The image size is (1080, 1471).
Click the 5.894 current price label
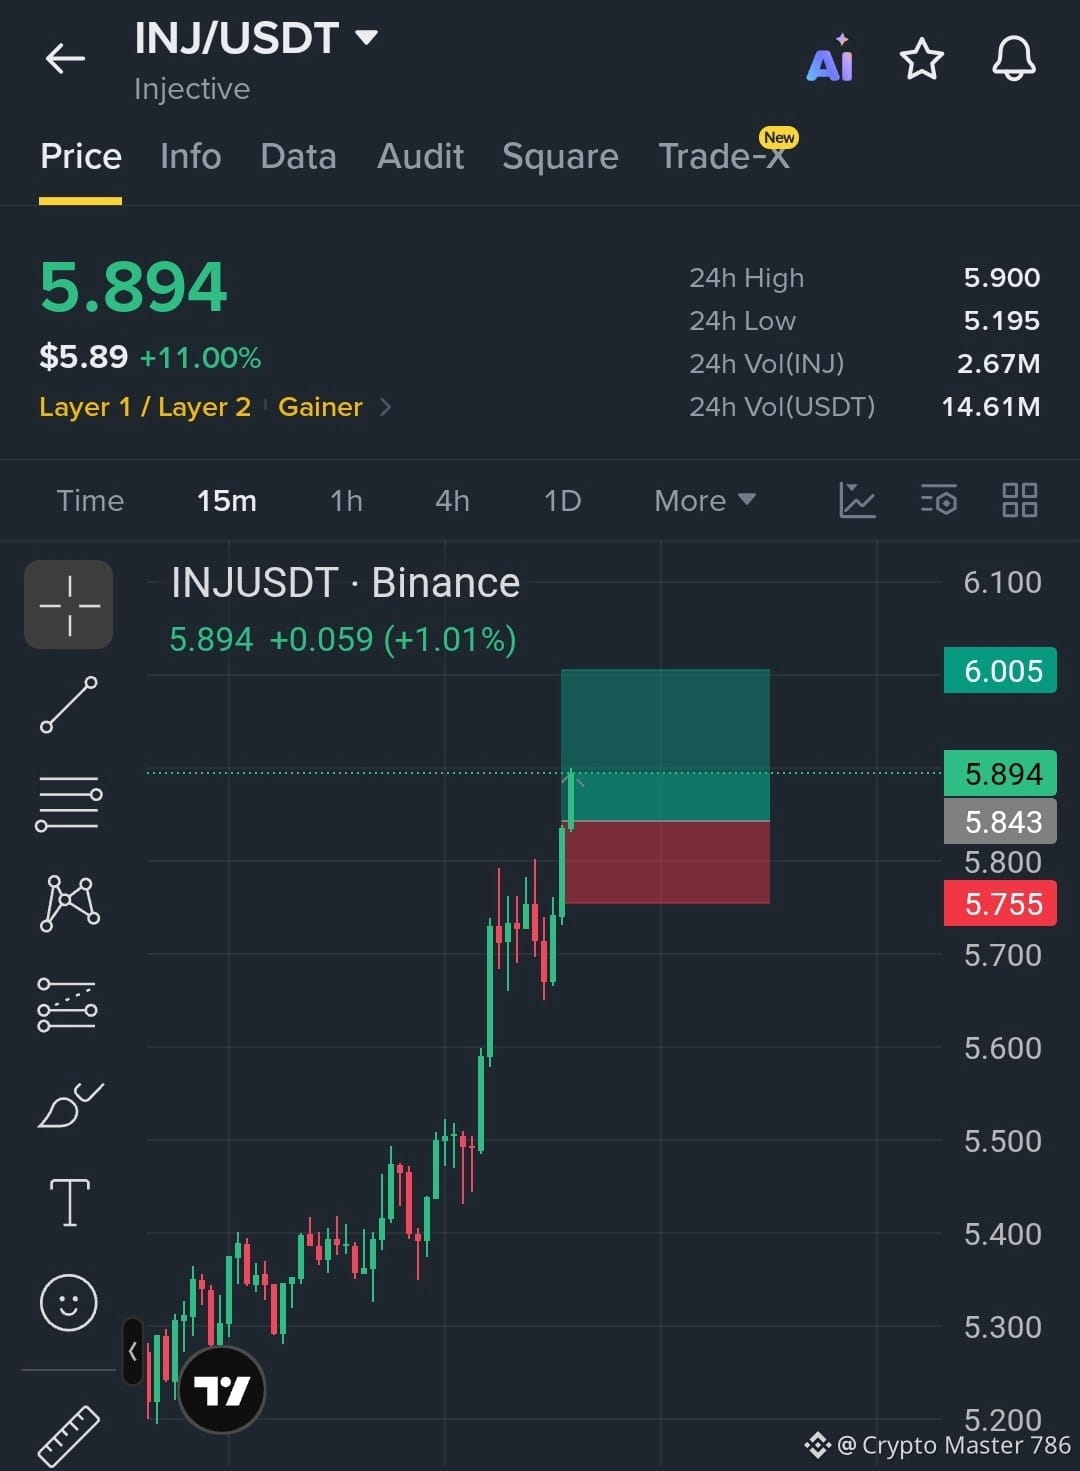click(x=1001, y=773)
